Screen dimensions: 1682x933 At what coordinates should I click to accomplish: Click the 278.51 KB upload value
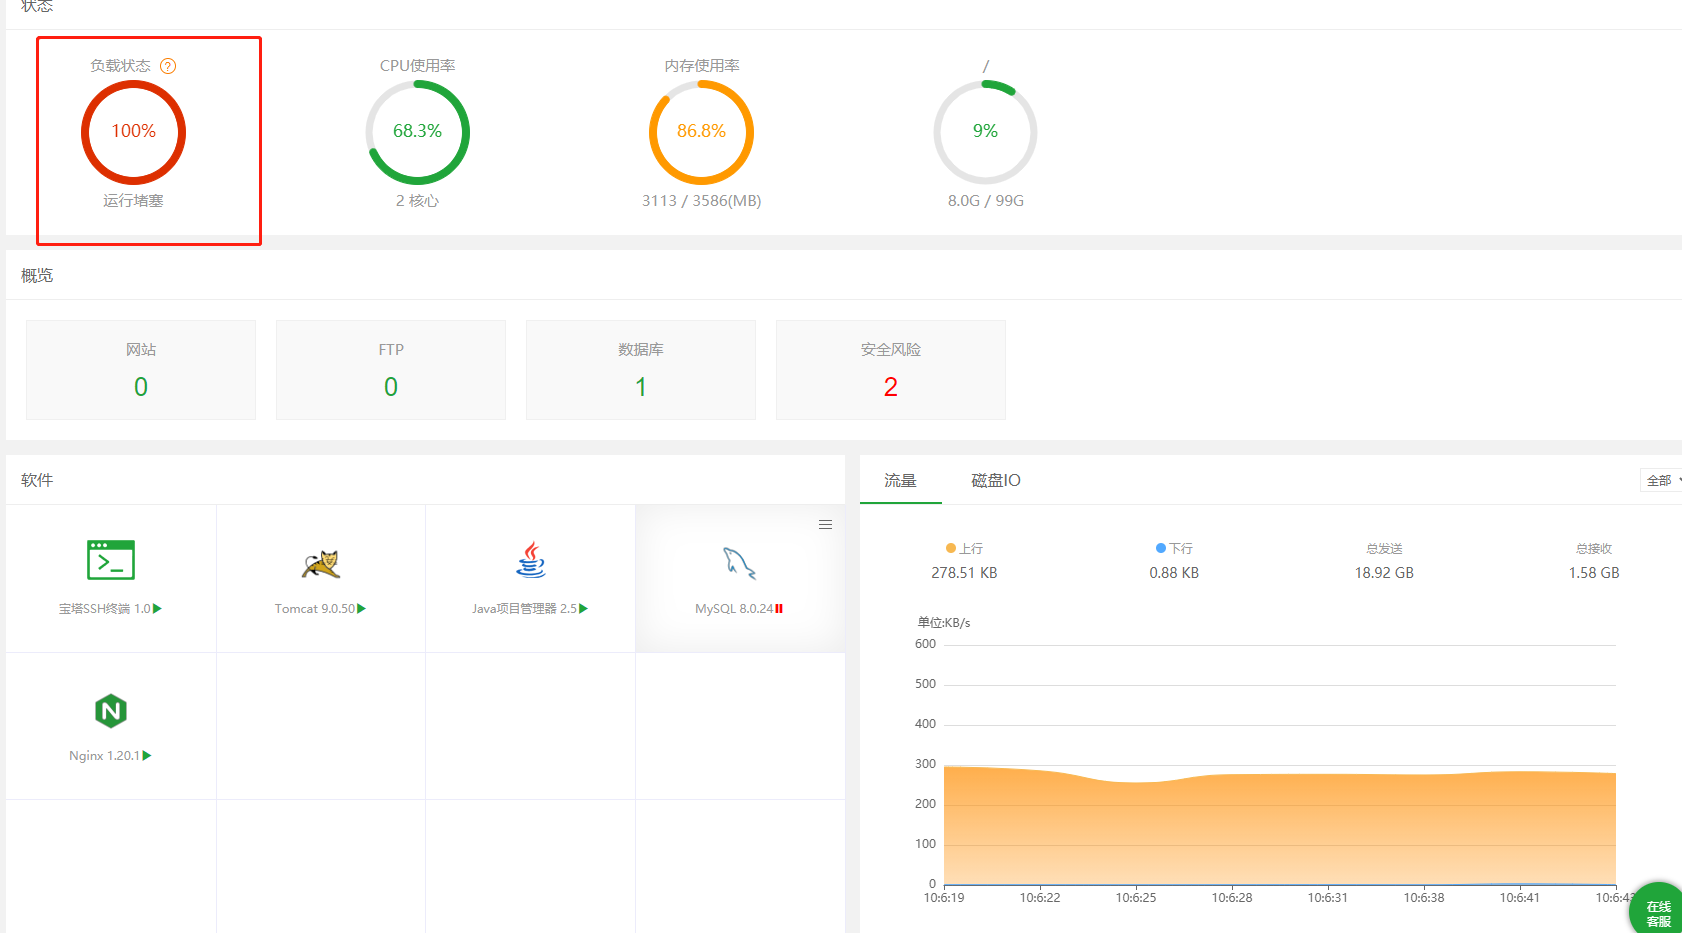(964, 573)
